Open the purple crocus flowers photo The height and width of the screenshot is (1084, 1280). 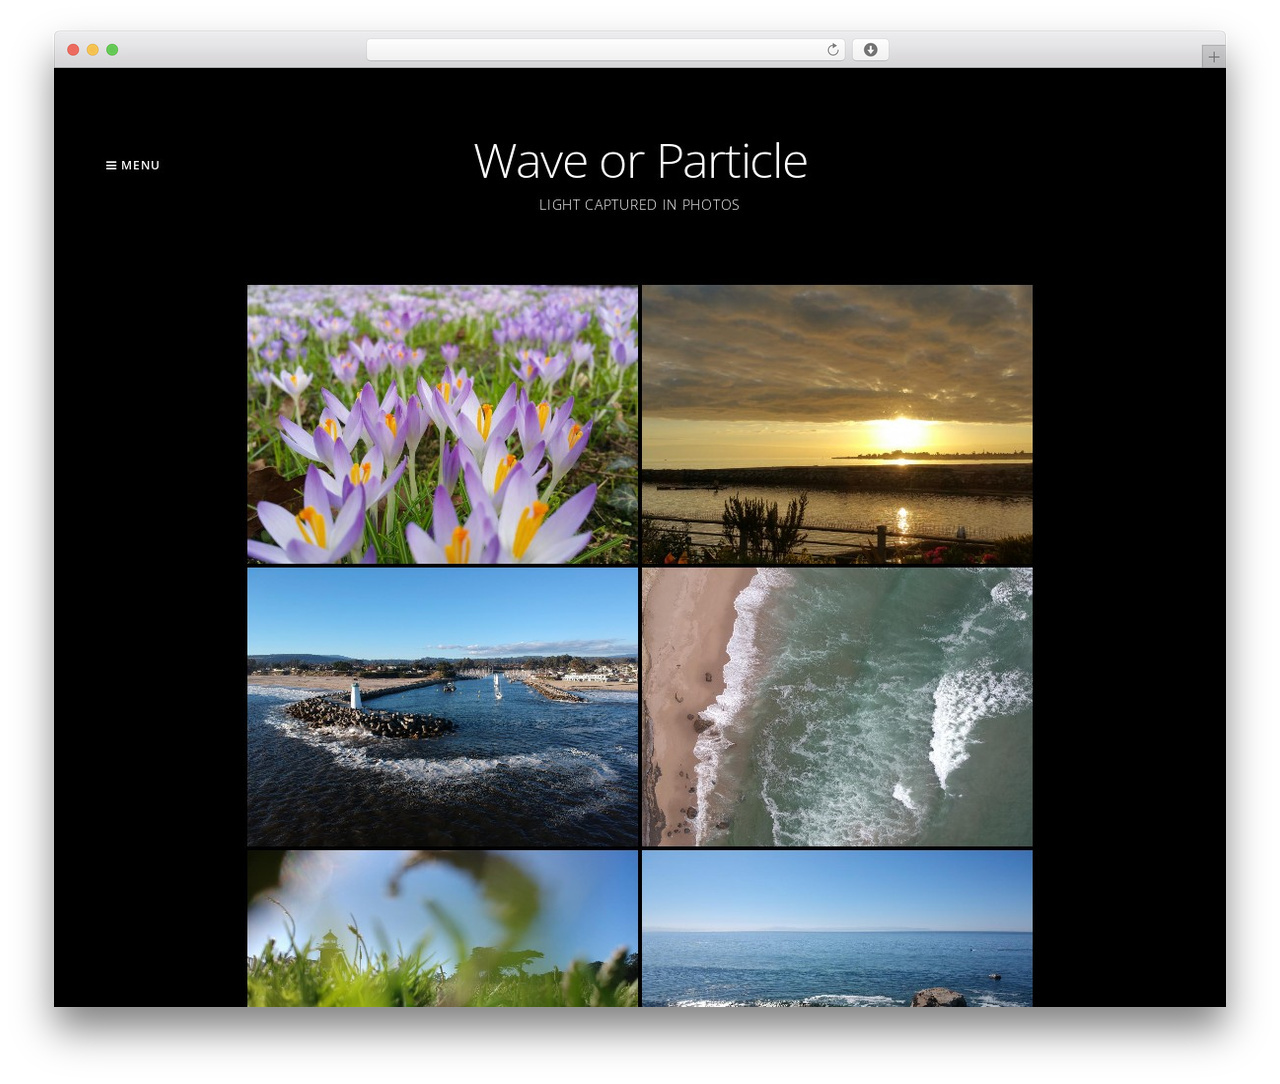(442, 424)
